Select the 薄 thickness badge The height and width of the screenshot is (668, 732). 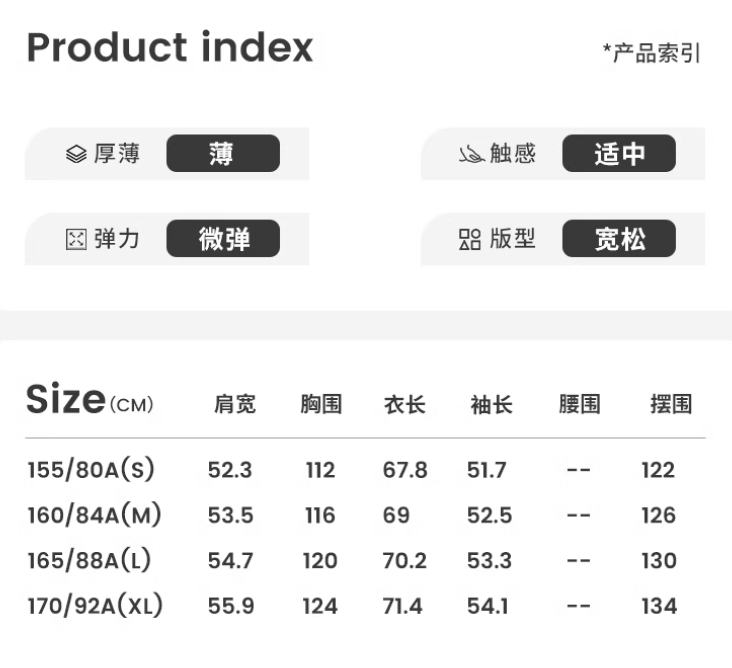pyautogui.click(x=222, y=154)
